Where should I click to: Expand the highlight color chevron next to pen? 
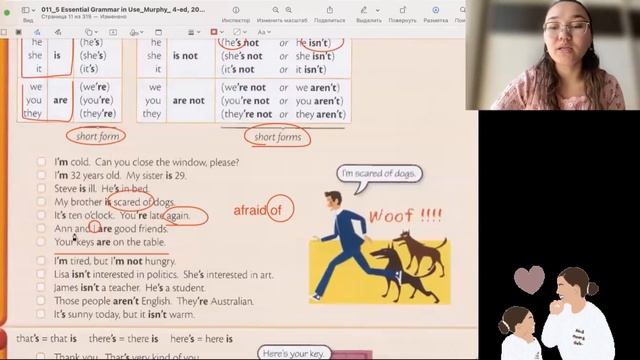[378, 10]
